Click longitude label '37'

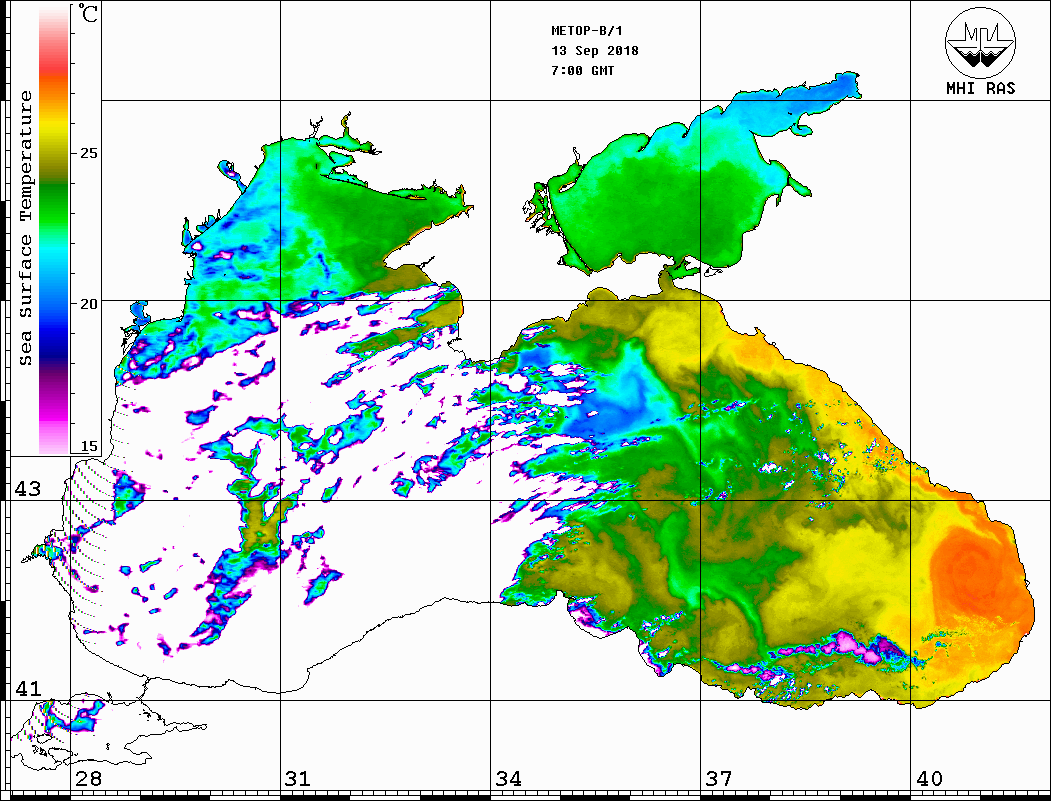(719, 779)
